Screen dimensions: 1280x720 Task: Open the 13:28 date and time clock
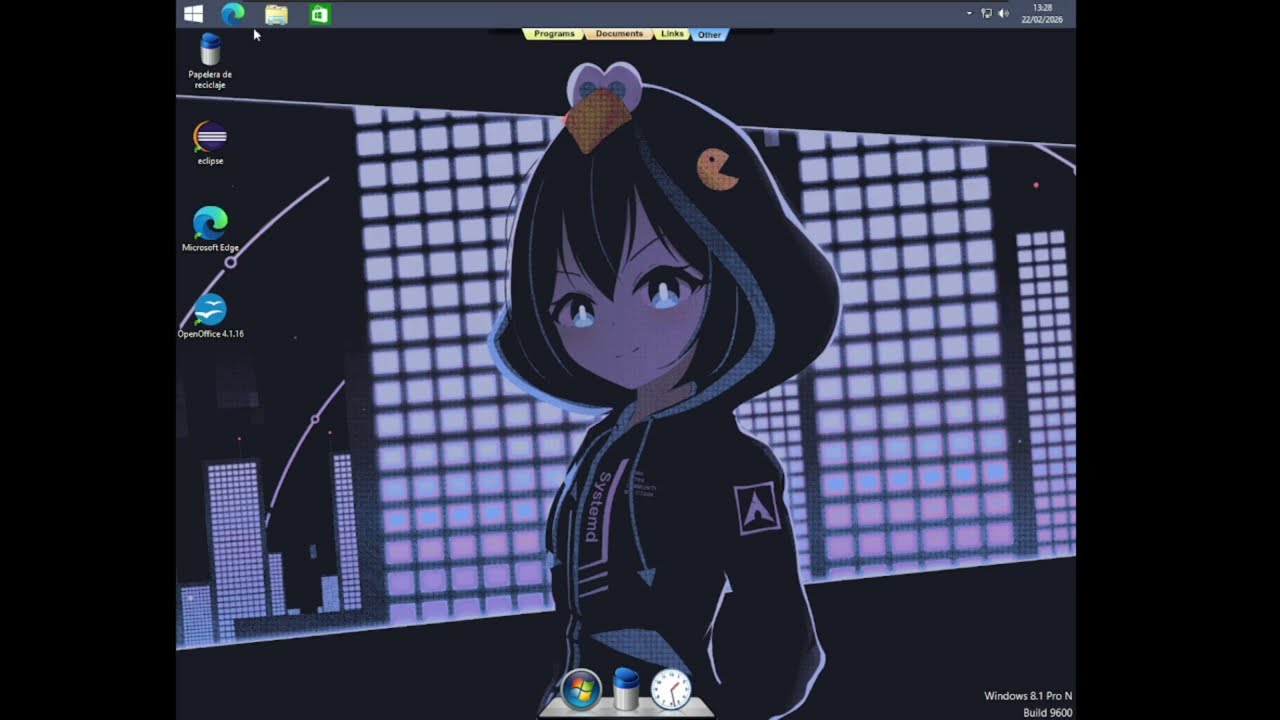[x=1042, y=14]
